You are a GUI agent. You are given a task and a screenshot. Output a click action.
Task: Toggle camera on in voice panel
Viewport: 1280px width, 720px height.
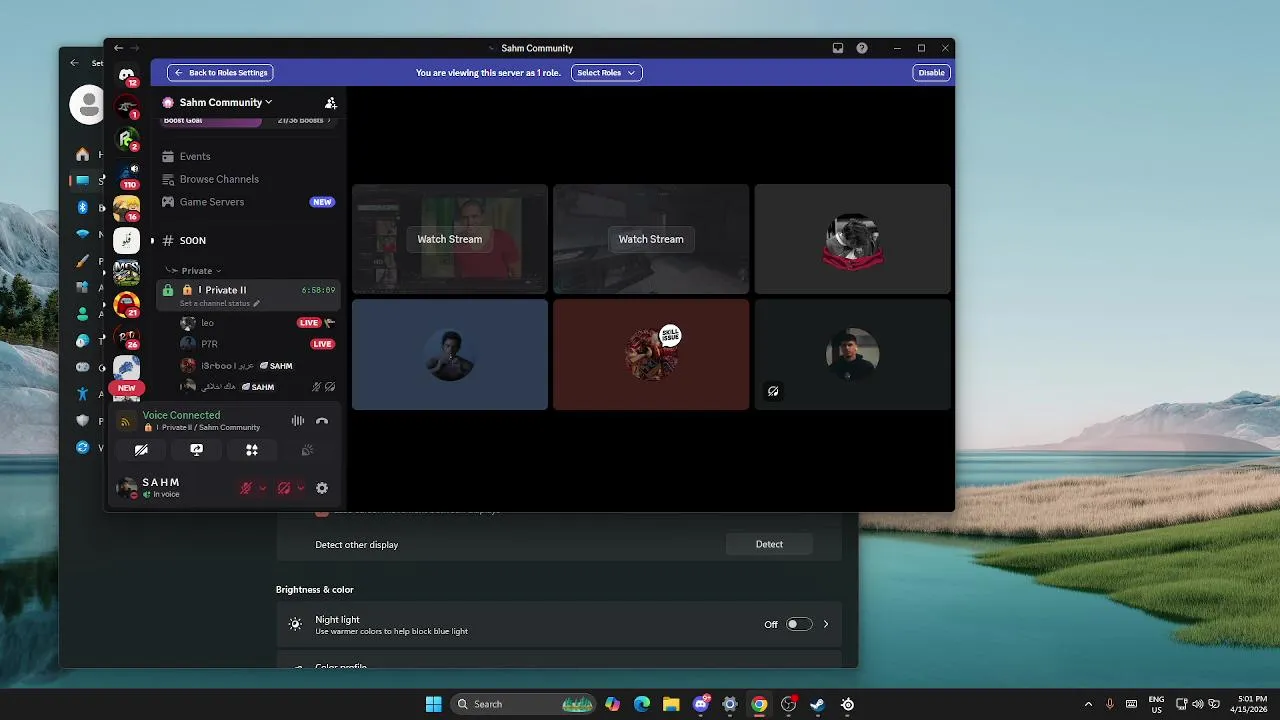pos(141,450)
